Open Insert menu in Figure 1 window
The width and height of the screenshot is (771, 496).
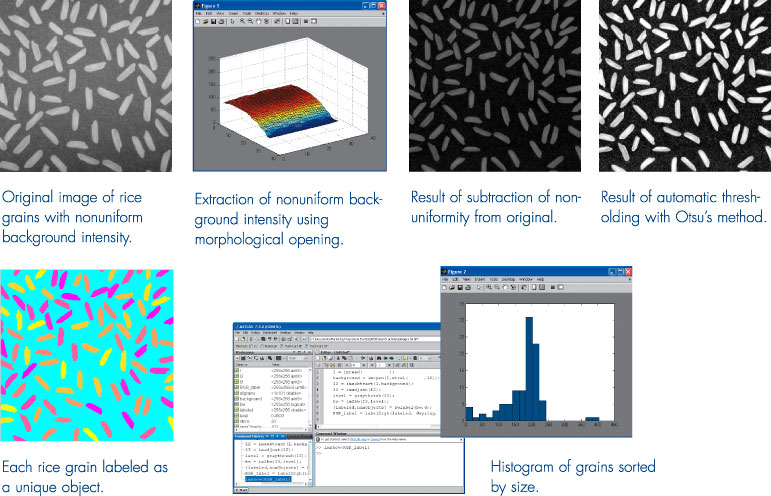(234, 13)
